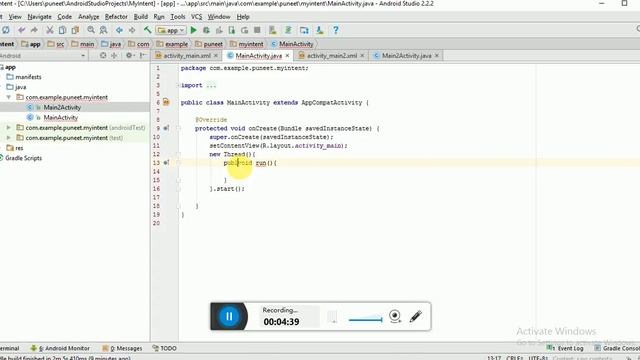Viewport: 640px width, 360px height.
Task: Open the Tools menu
Action: [x=178, y=17]
